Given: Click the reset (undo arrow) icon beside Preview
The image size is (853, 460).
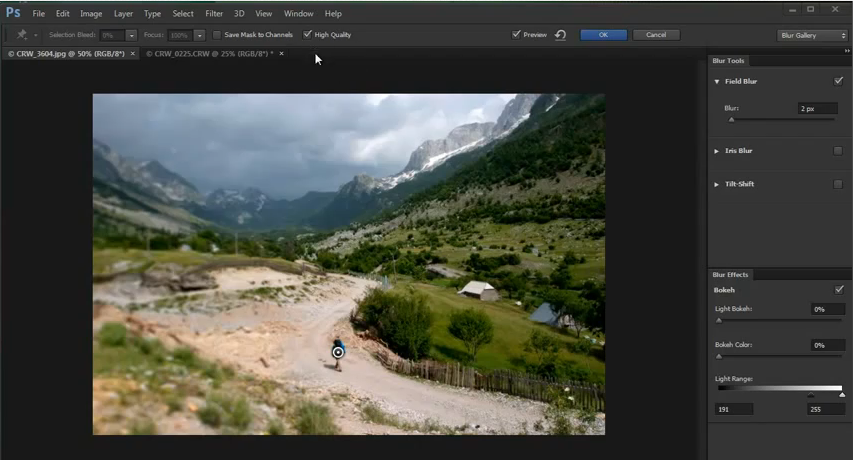Looking at the screenshot, I should [560, 35].
